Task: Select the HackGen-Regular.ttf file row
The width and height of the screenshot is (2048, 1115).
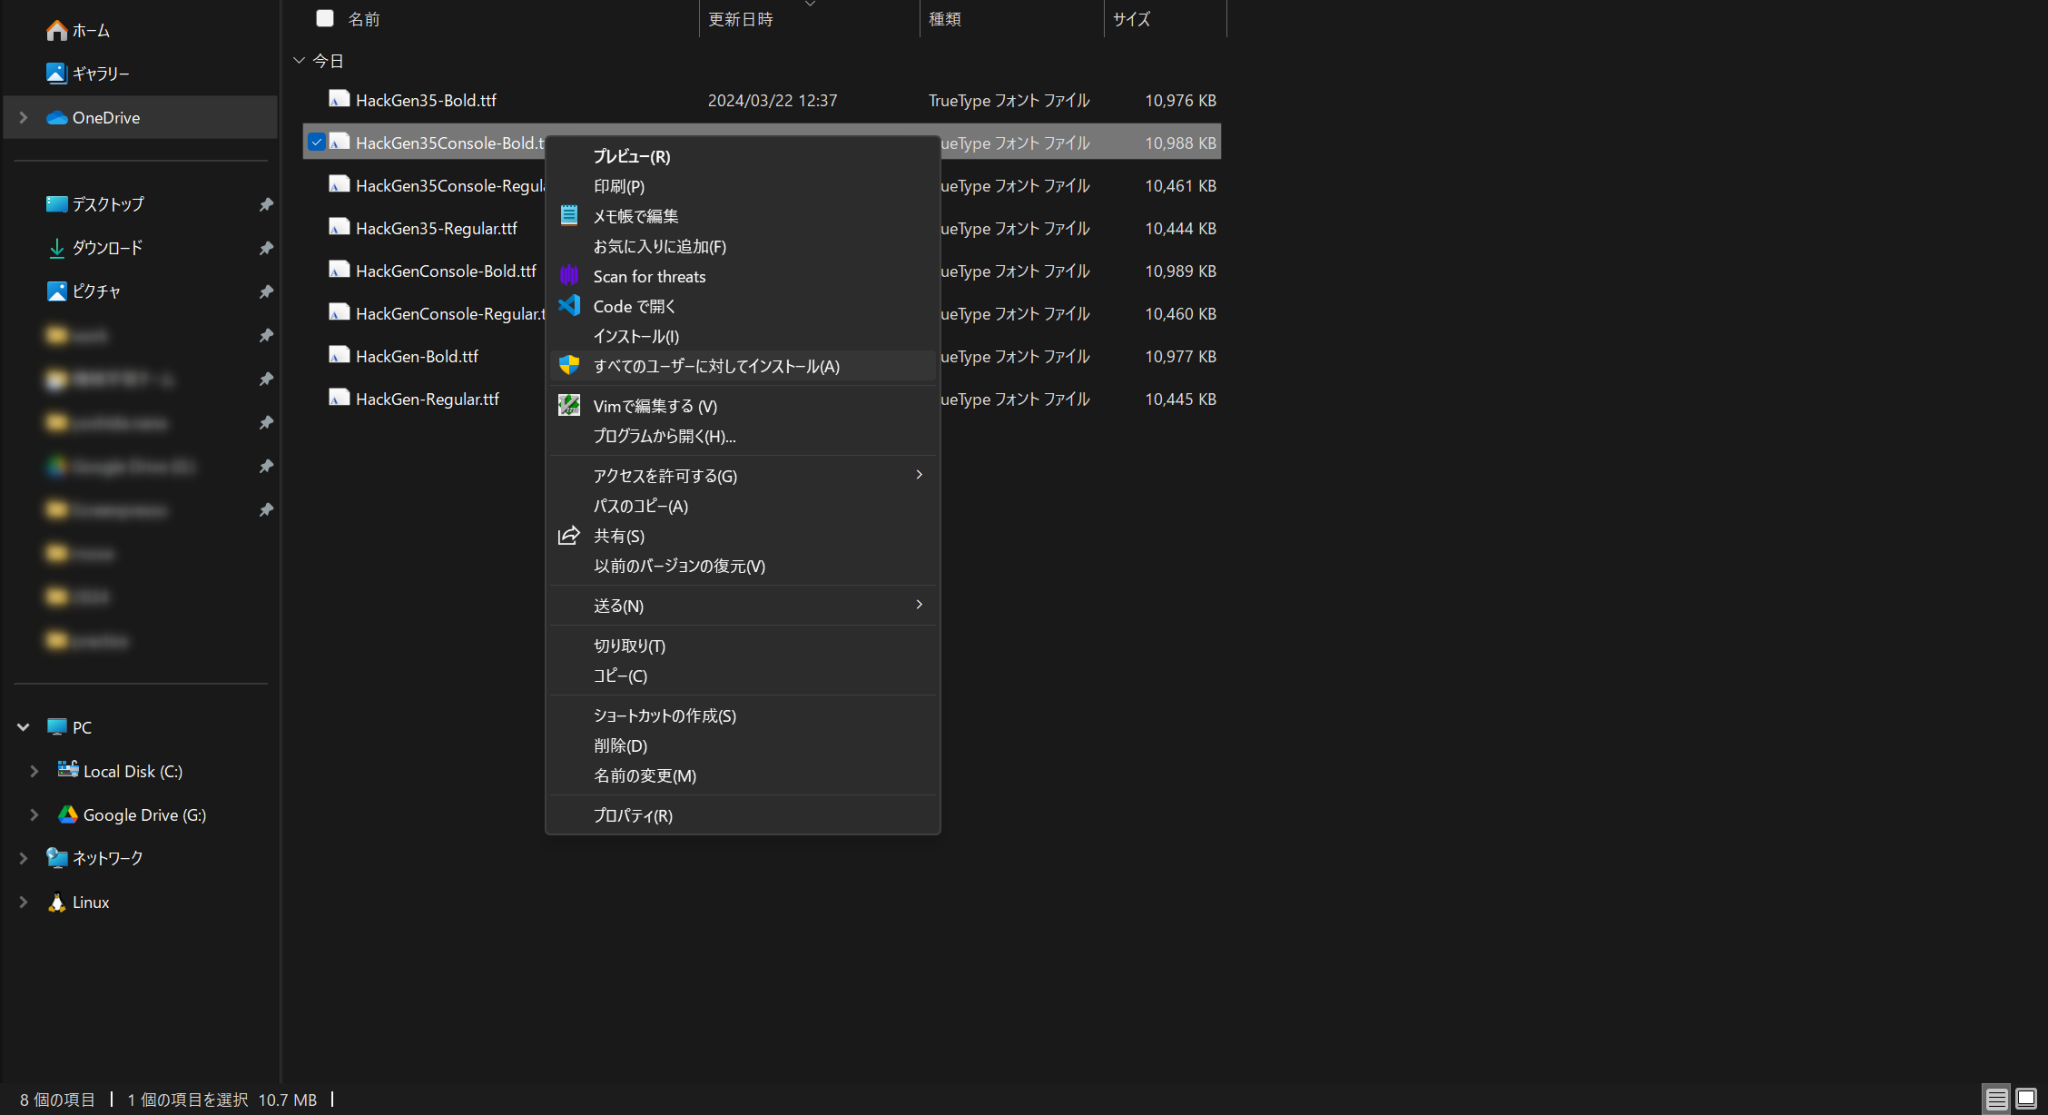Action: coord(428,398)
